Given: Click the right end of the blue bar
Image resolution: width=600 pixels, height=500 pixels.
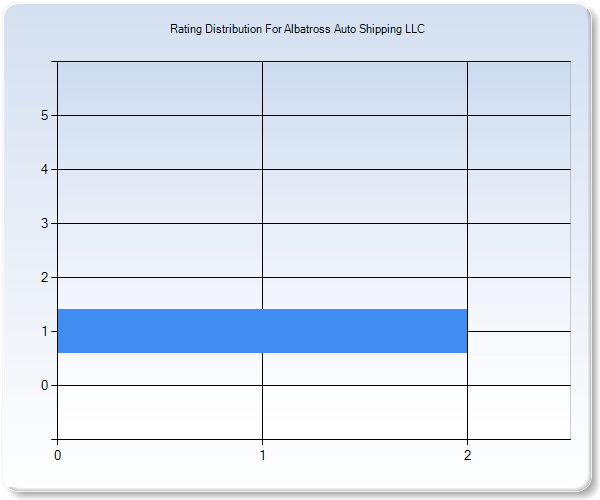Looking at the screenshot, I should pyautogui.click(x=462, y=331).
